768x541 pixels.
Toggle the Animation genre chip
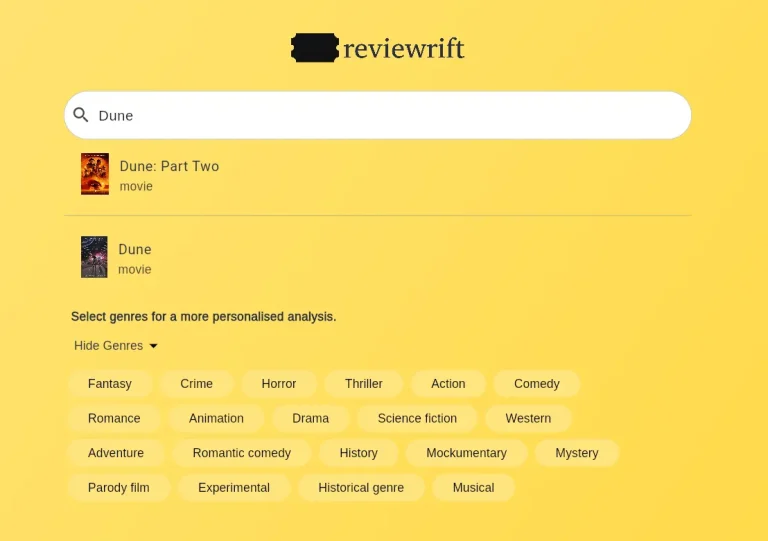click(x=216, y=419)
